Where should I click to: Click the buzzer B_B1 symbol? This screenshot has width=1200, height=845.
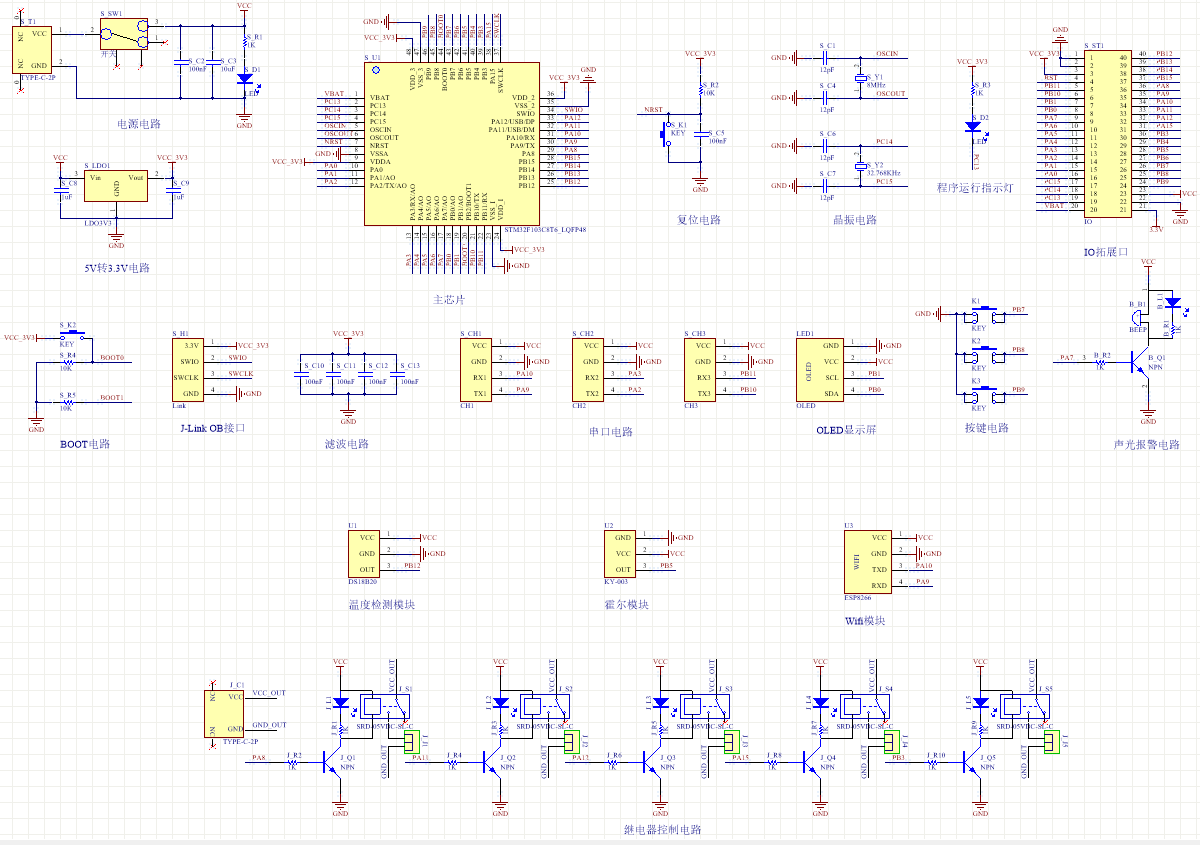(1139, 318)
